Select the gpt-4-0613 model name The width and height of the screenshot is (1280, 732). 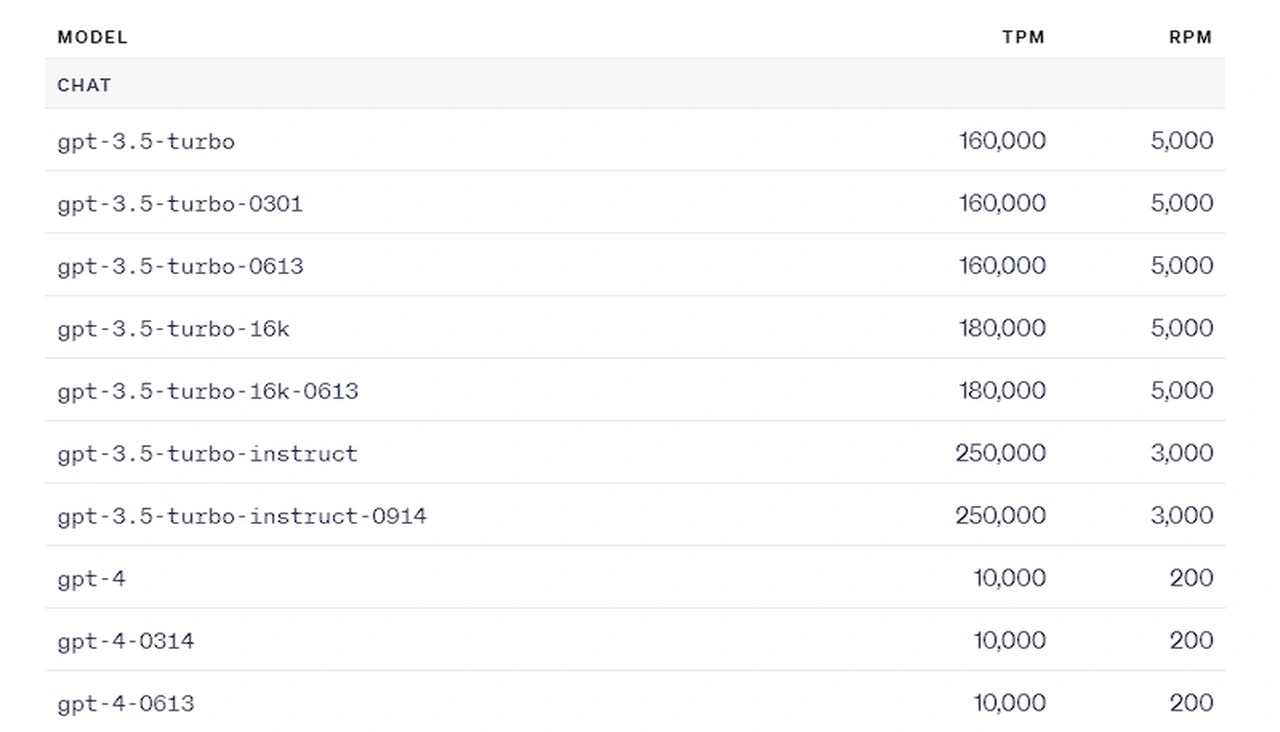pyautogui.click(x=125, y=703)
